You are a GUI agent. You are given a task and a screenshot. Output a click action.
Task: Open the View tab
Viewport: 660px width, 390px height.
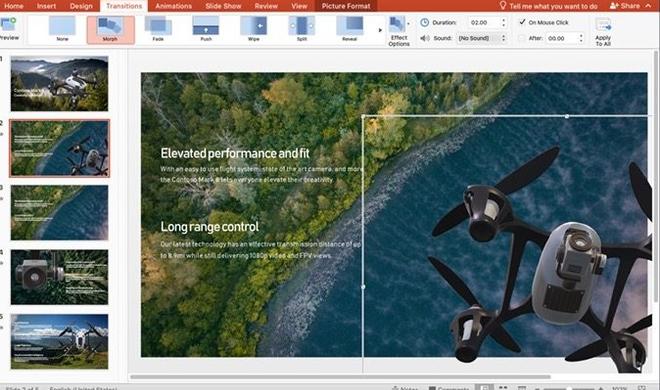point(299,6)
